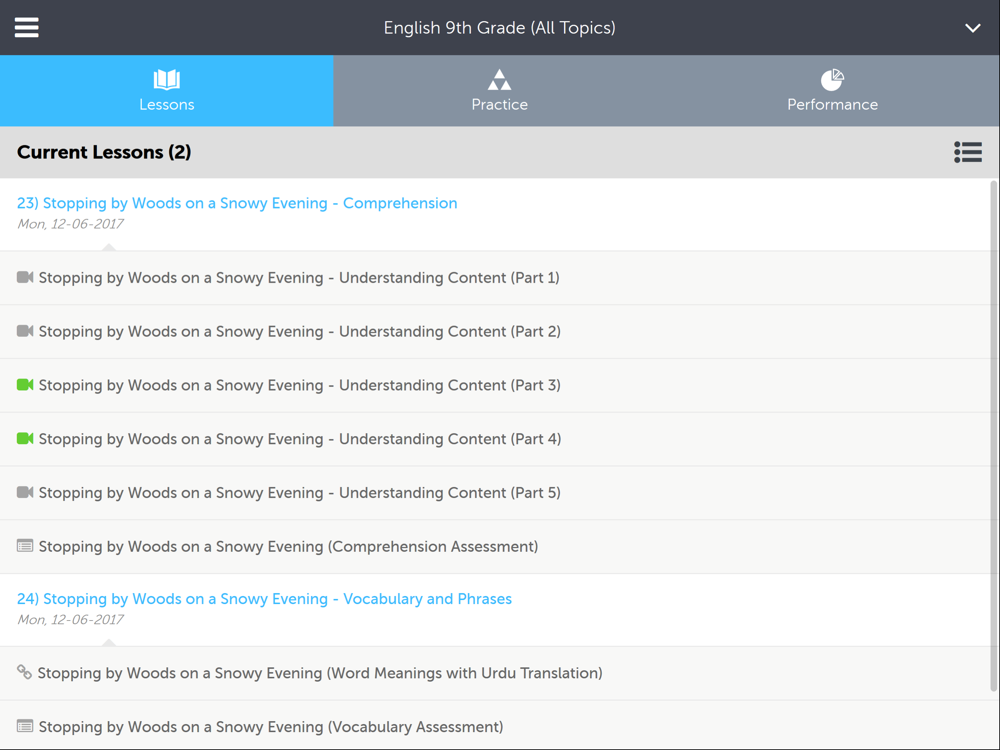Click the Comprehension Assessment quiz icon
This screenshot has width=1000, height=750.
[25, 546]
